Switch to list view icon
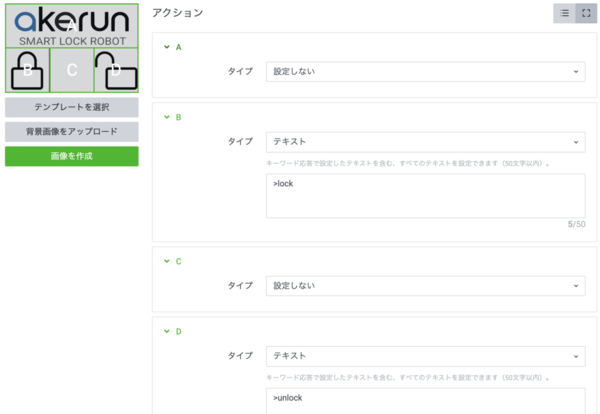This screenshot has width=600, height=414. tap(564, 13)
